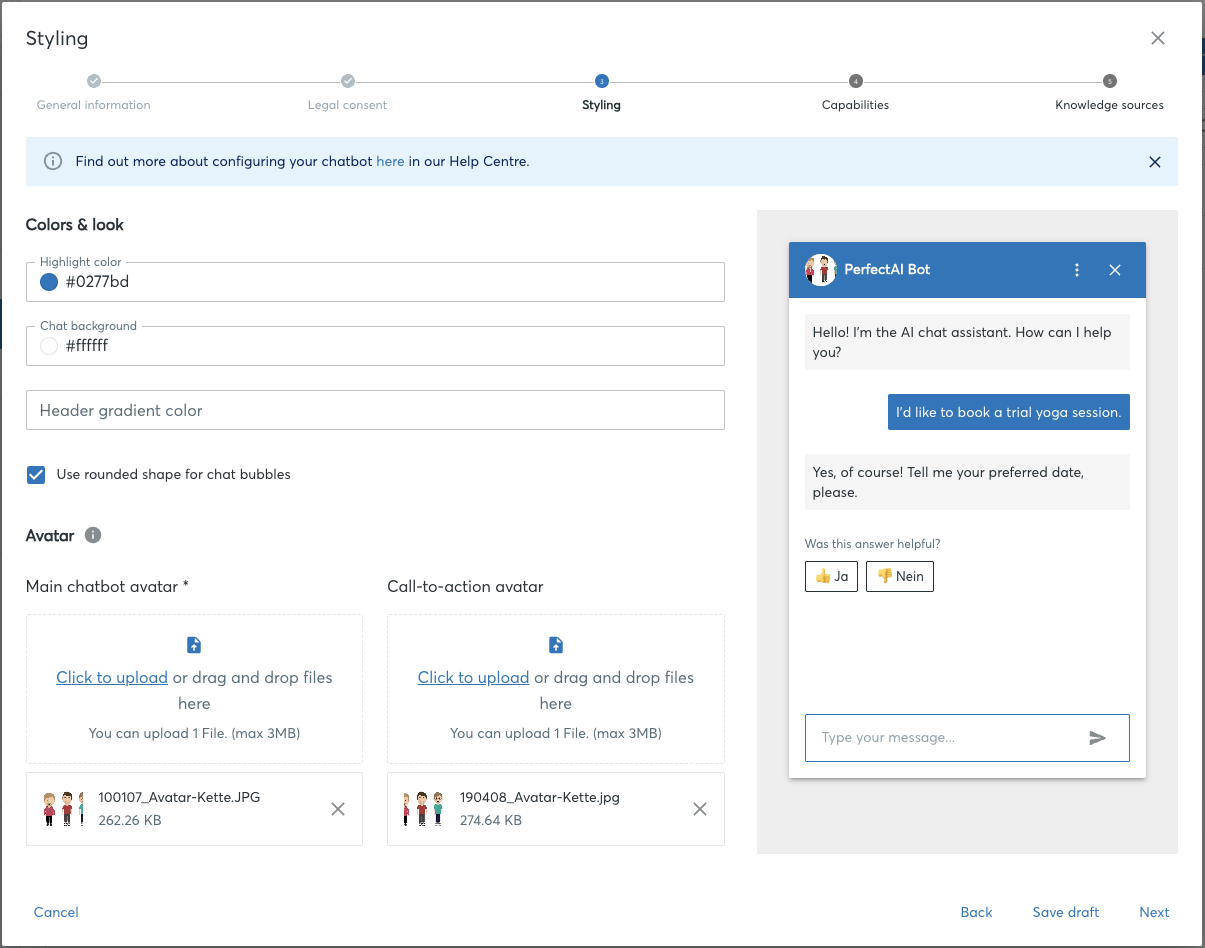
Task: Click the step 3 Styling circle
Action: pyautogui.click(x=601, y=81)
